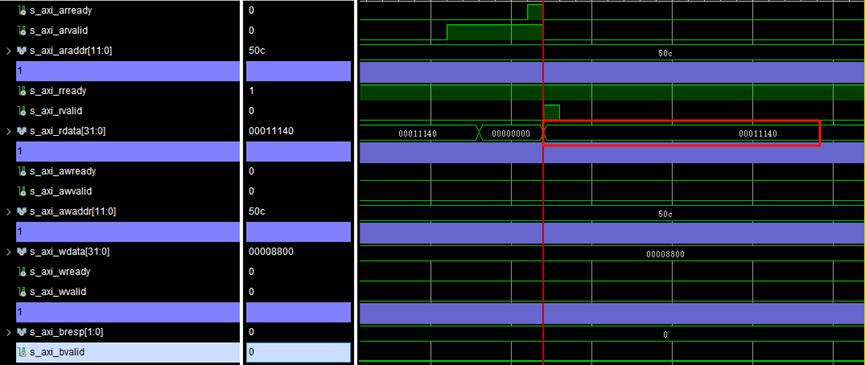Image resolution: width=865 pixels, height=365 pixels.
Task: Click the s_axi_arvalid high pulse in waveform
Action: pyautogui.click(x=495, y=32)
